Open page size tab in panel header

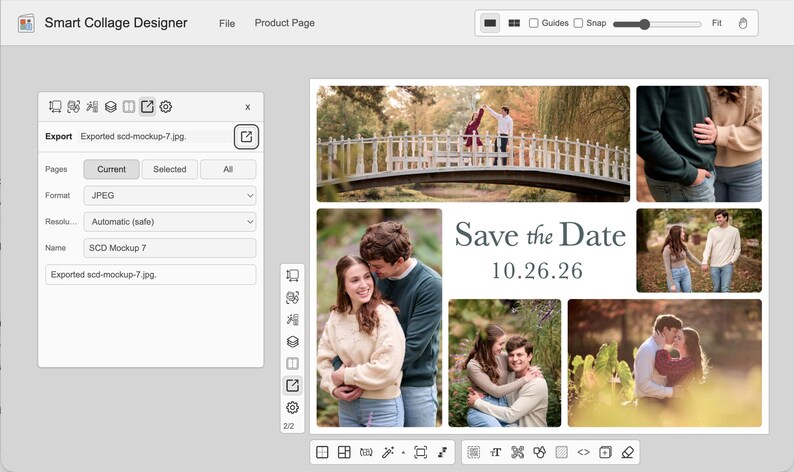tap(55, 106)
